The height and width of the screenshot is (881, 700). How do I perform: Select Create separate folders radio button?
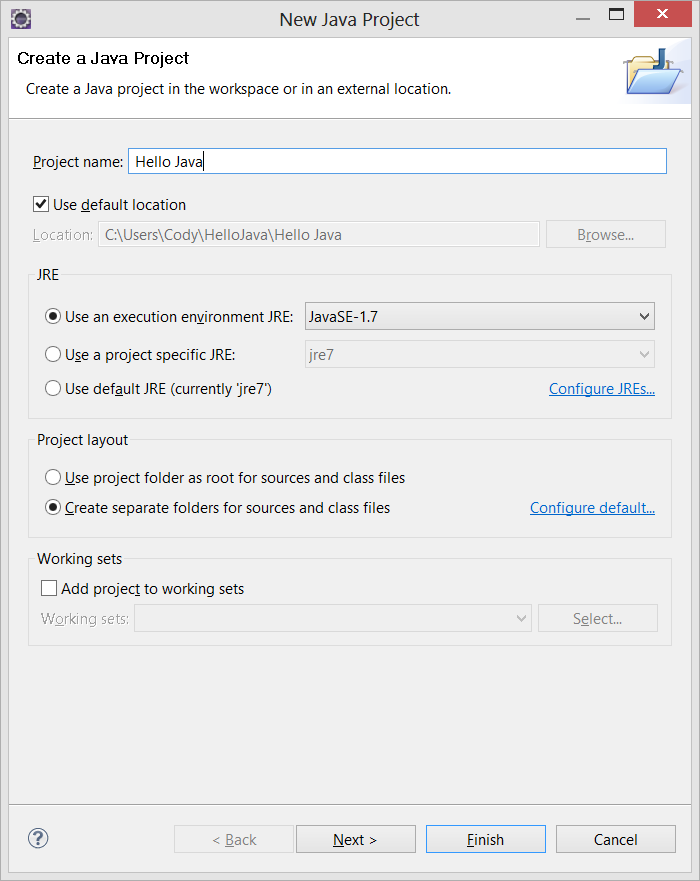pos(53,507)
